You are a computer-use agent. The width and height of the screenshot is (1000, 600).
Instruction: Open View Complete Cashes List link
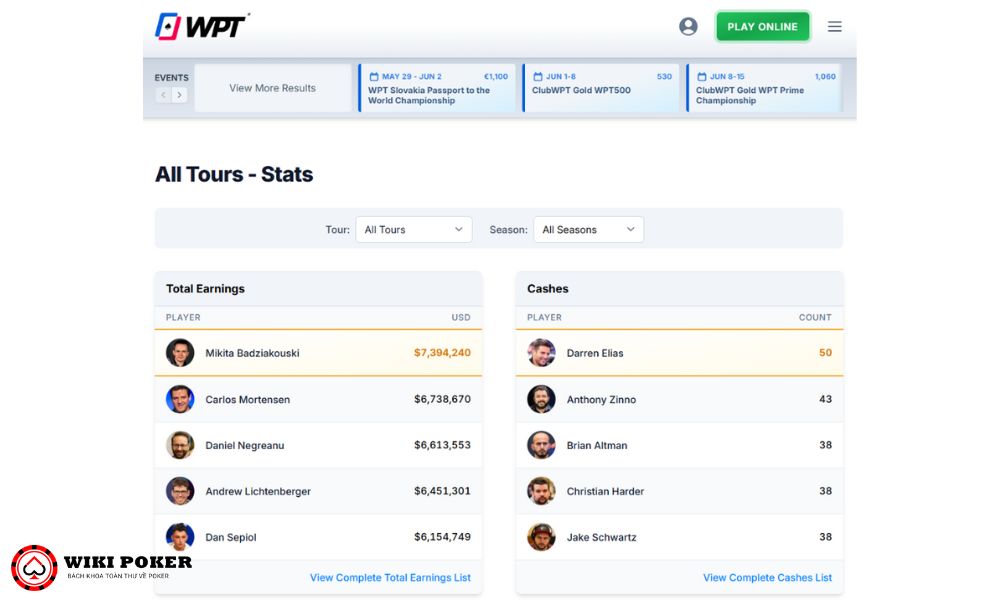(x=767, y=578)
